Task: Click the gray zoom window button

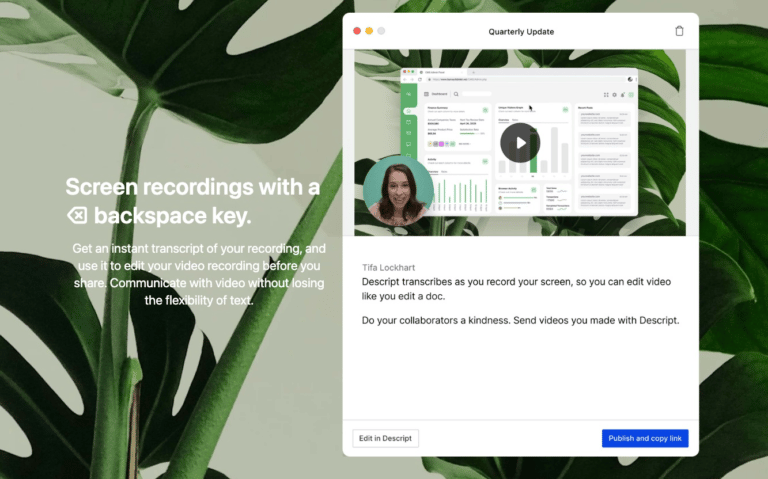Action: (381, 31)
